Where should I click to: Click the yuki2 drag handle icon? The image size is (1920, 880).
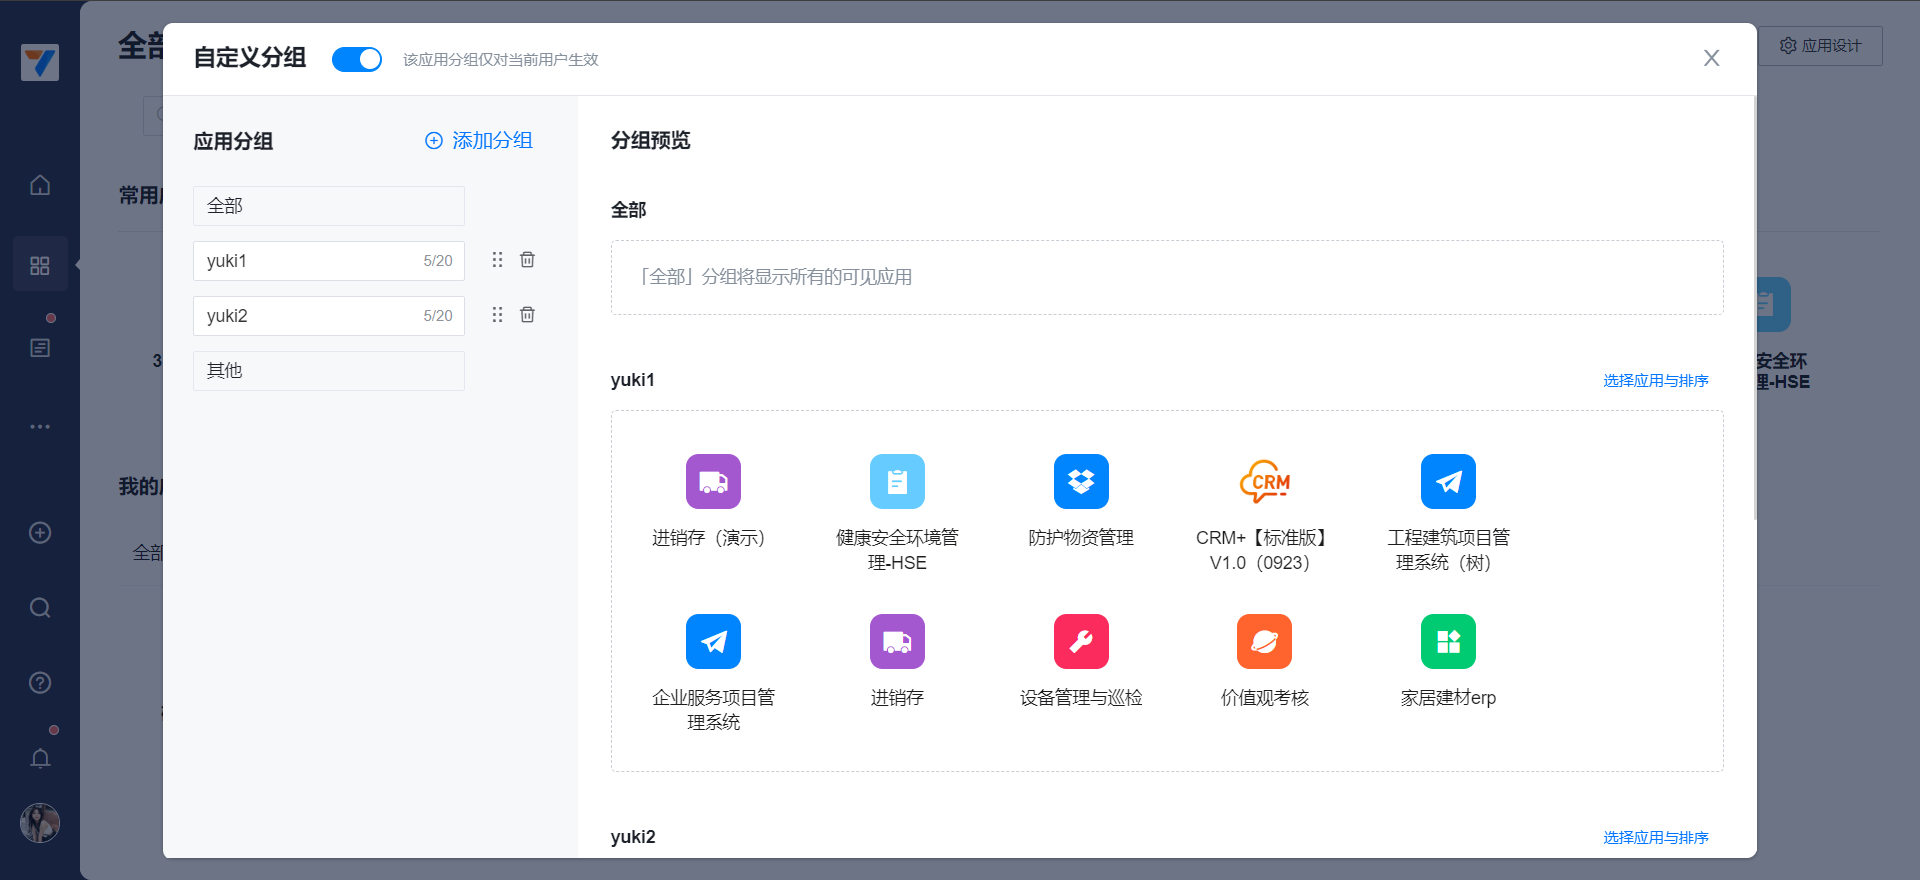pyautogui.click(x=497, y=315)
